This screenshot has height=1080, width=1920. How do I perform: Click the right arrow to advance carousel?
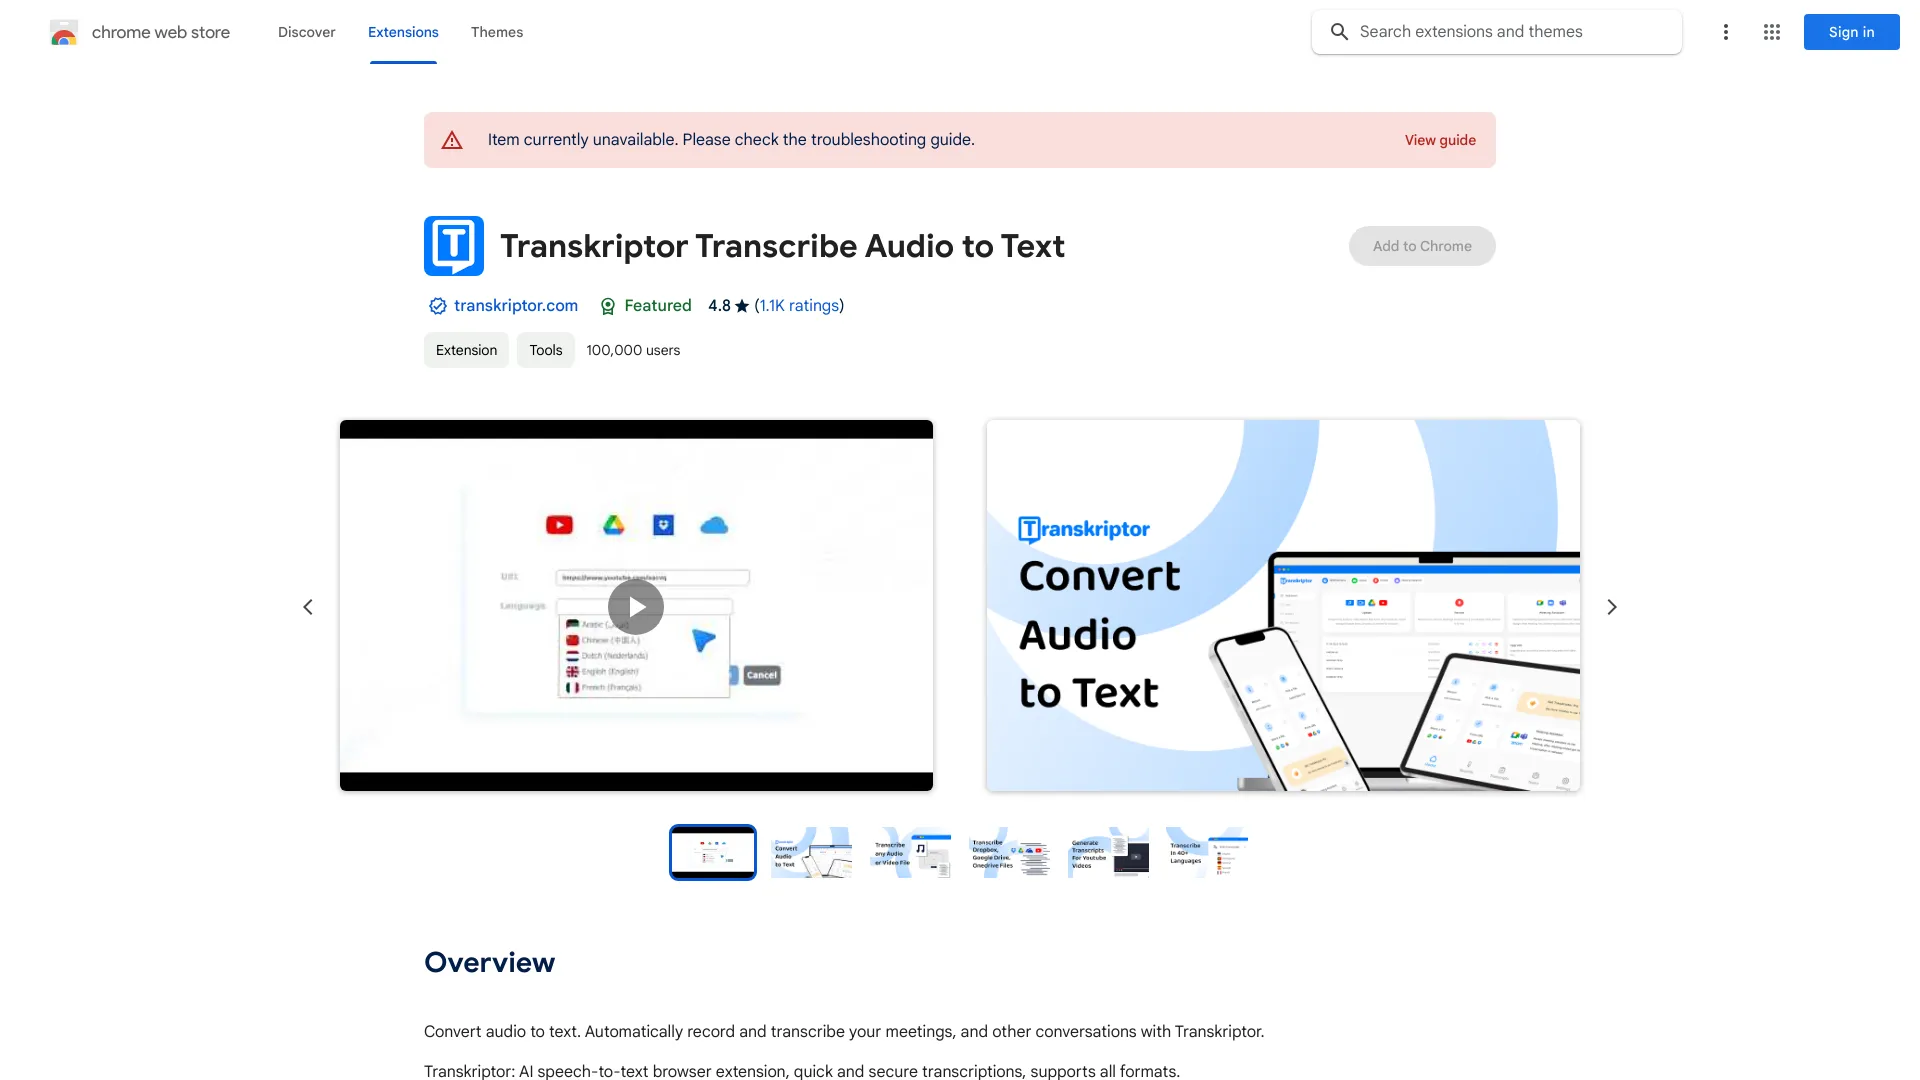(1611, 605)
